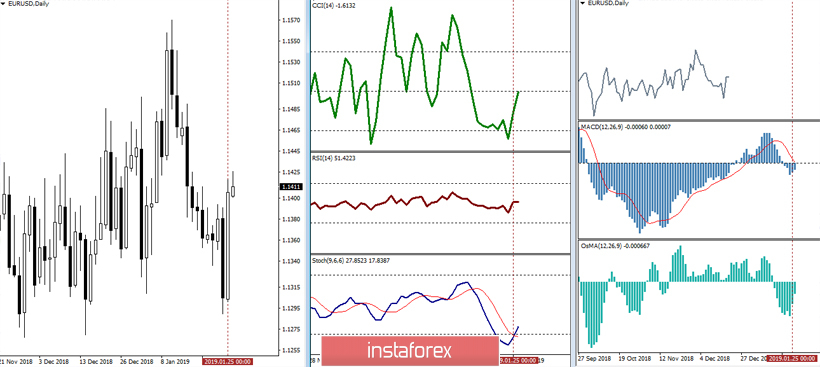Click the 8 Jan 2019 date label
The image size is (820, 367).
175,361
